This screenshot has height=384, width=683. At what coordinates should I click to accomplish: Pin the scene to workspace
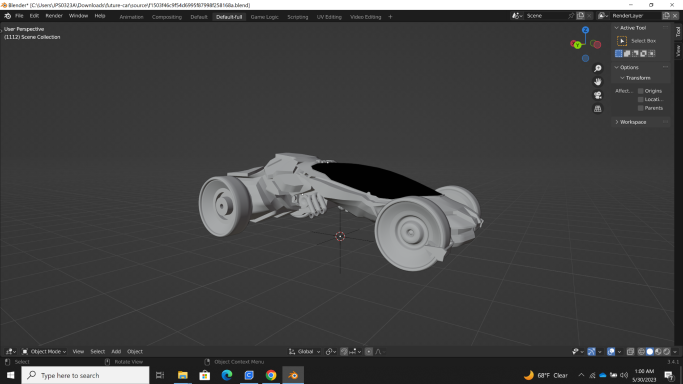[571, 16]
